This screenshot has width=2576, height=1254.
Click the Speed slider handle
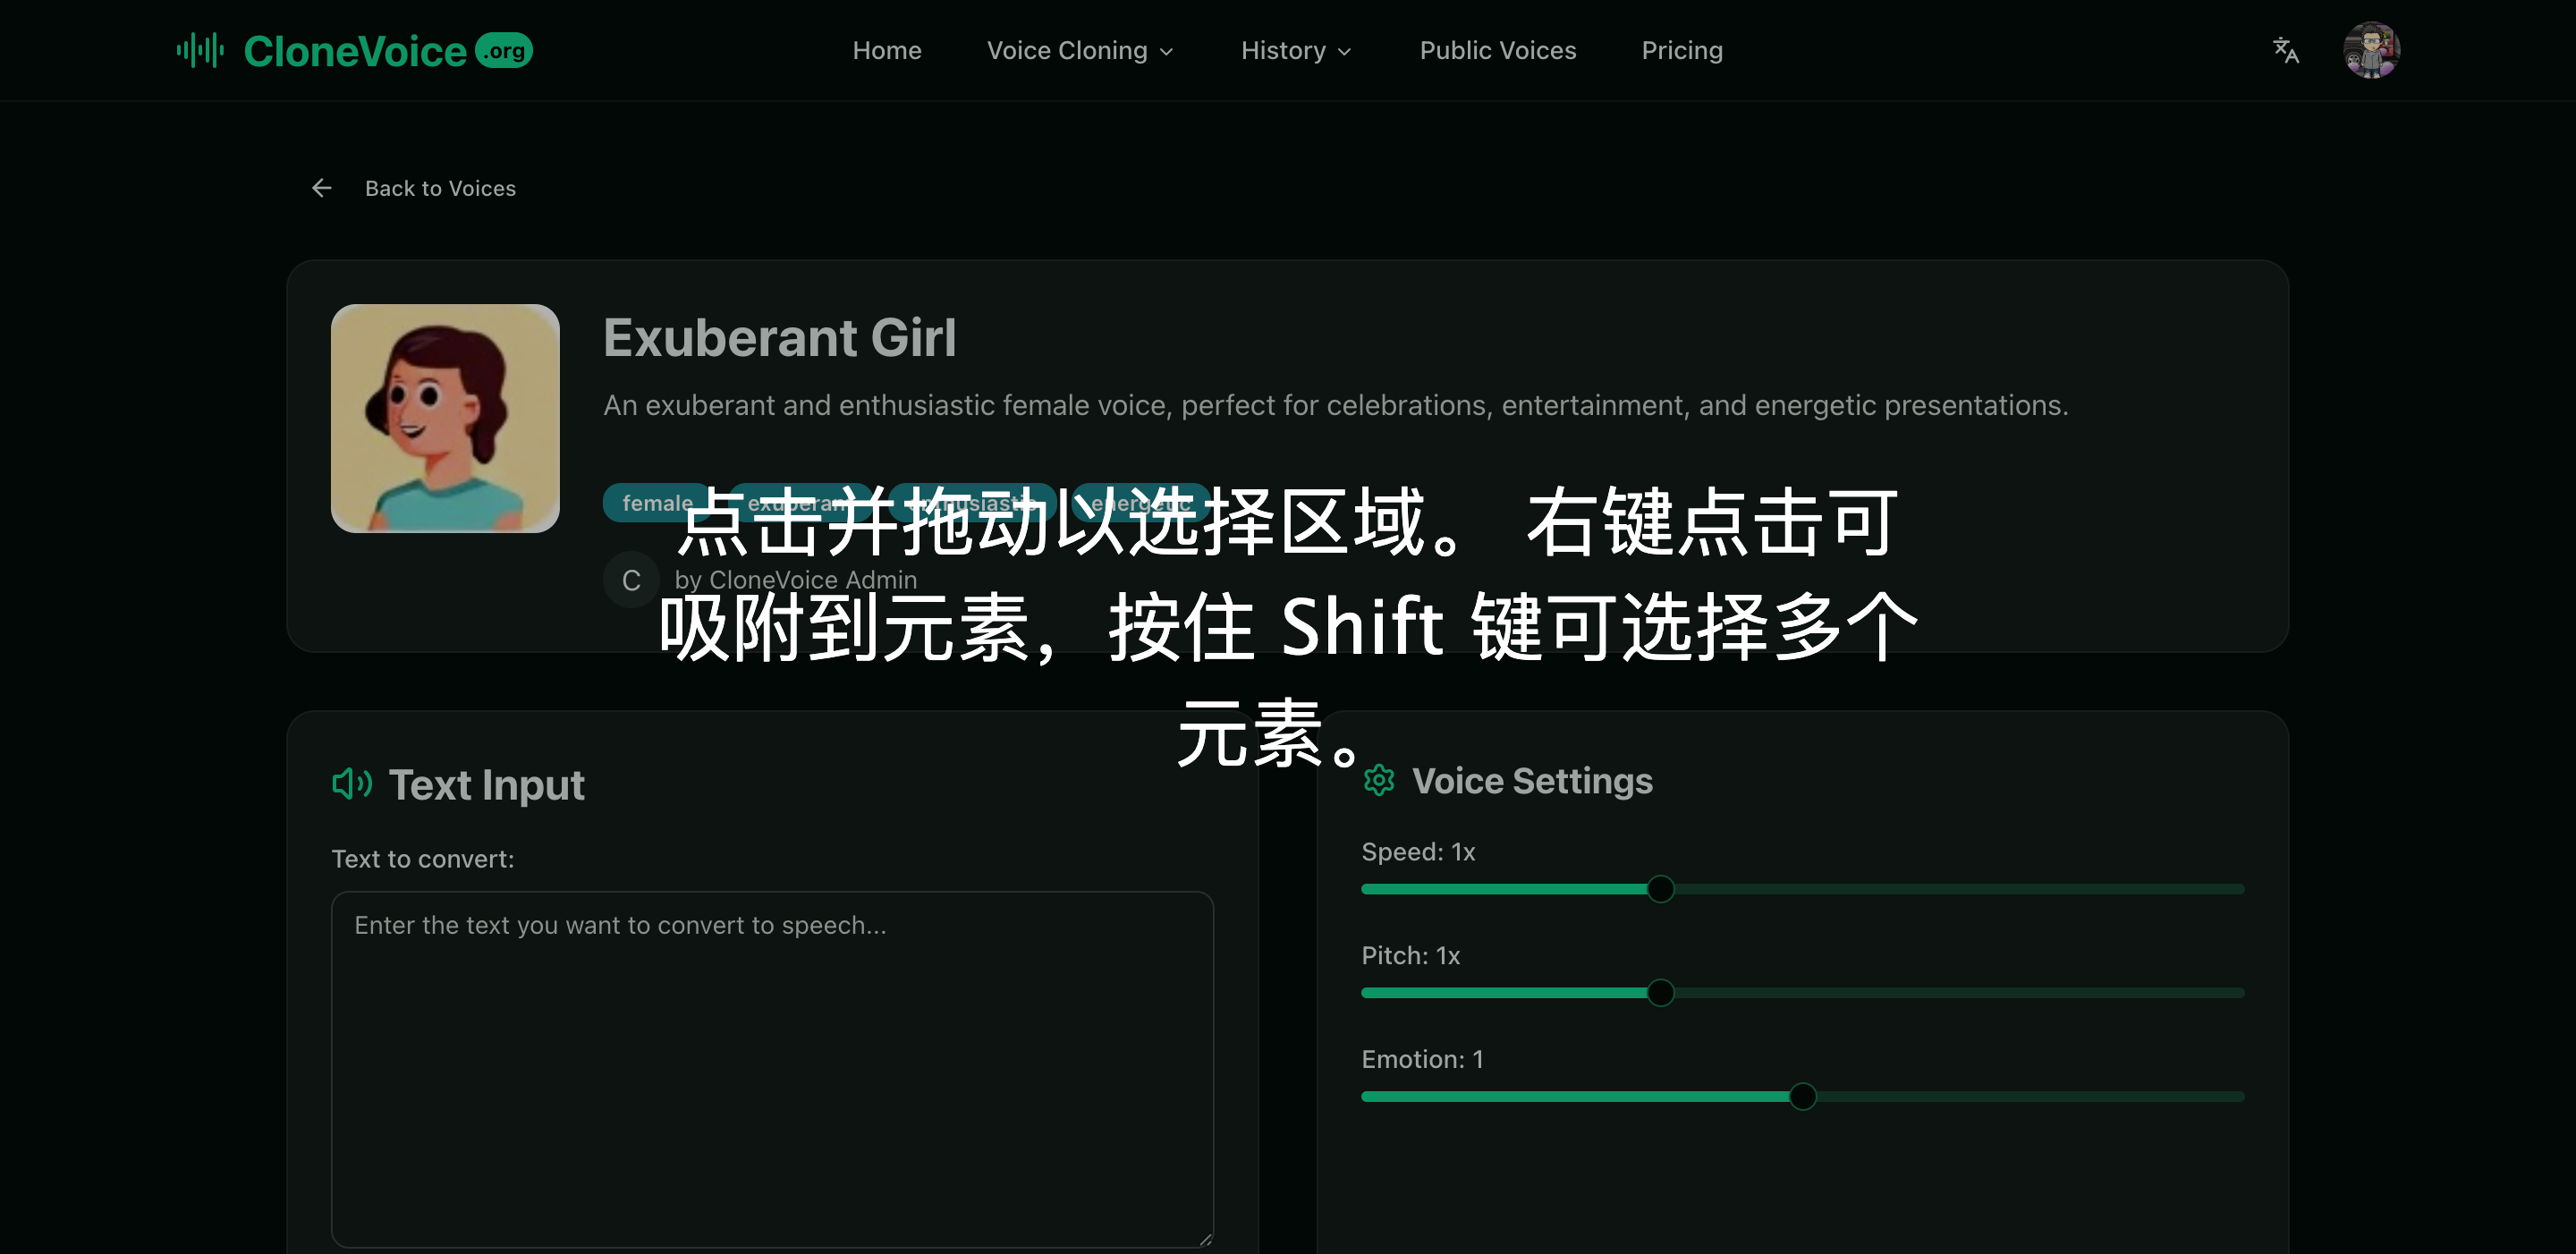click(x=1660, y=889)
